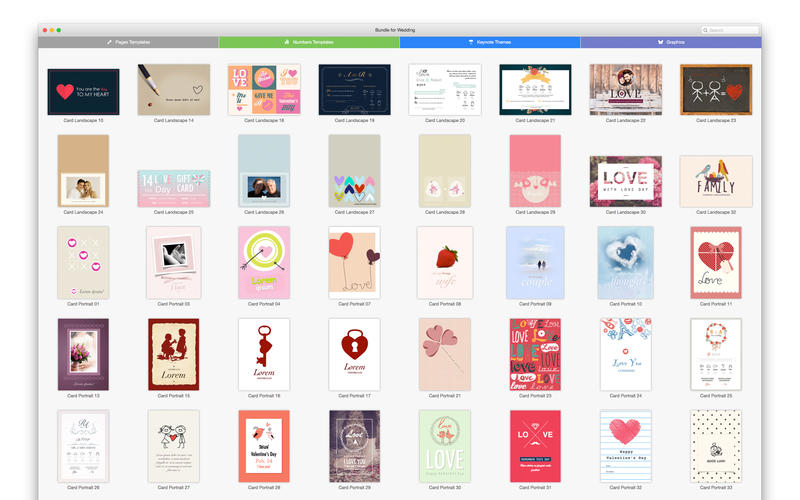Open Card Landscape 25 gift card template
800x500 pixels.
tap(173, 189)
